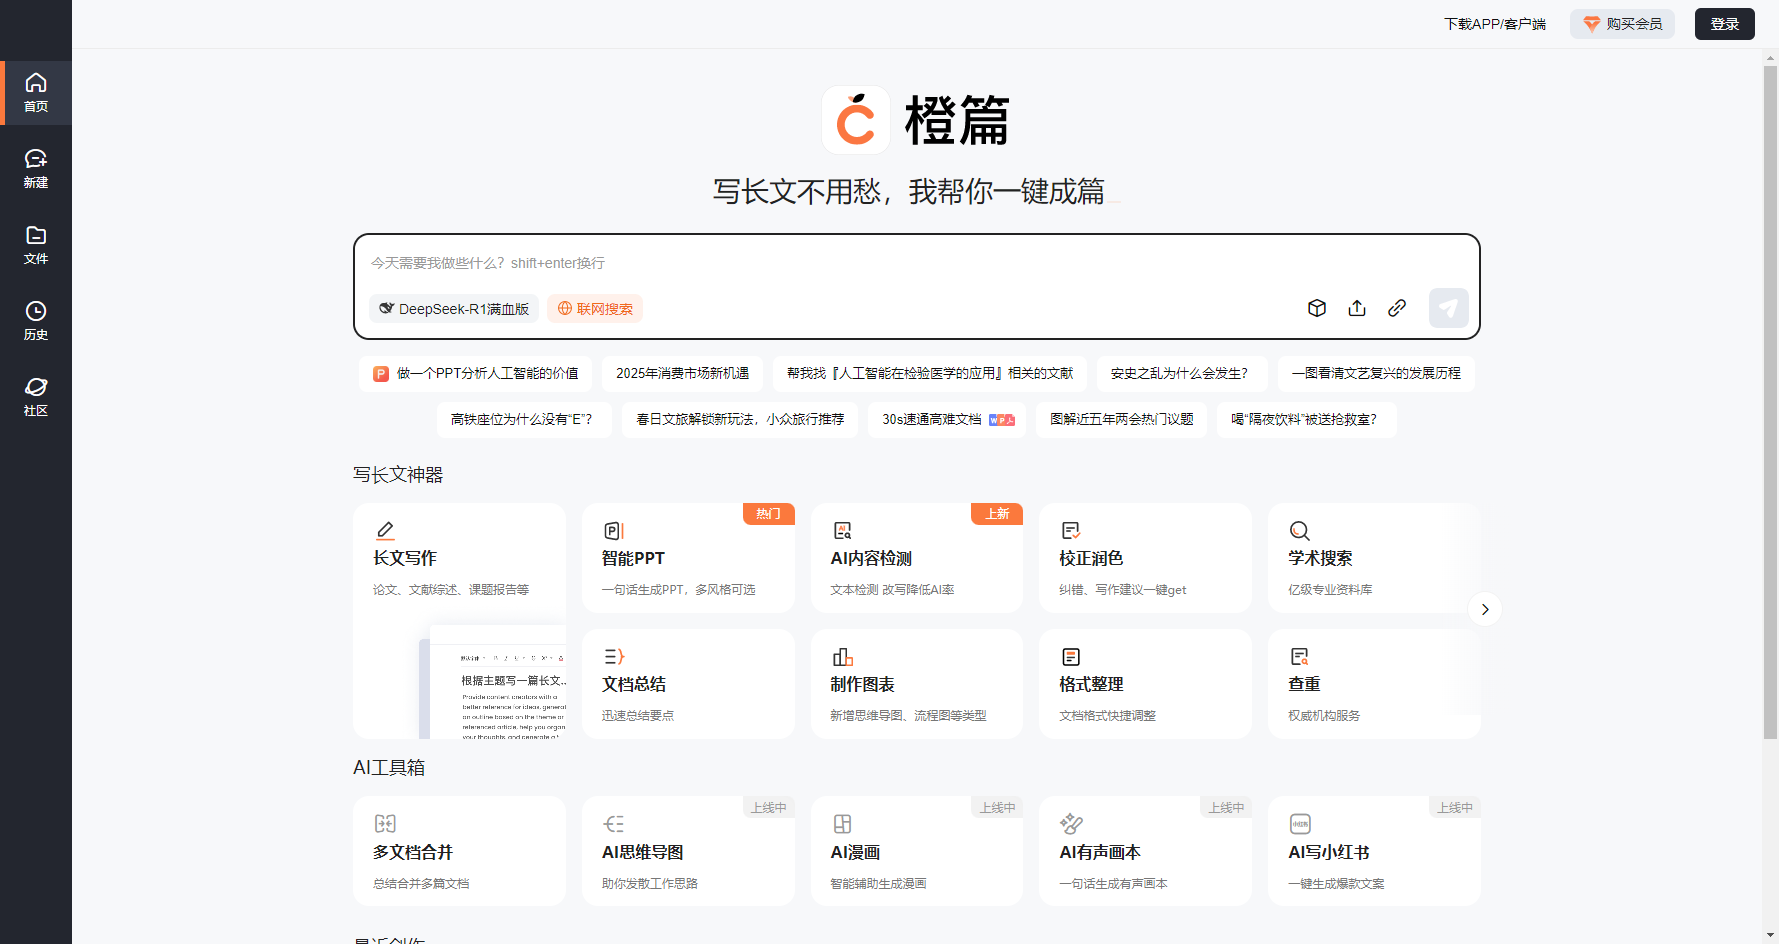The image size is (1779, 944).
Task: Open the 下载APP/客户端 link
Action: tap(1494, 24)
